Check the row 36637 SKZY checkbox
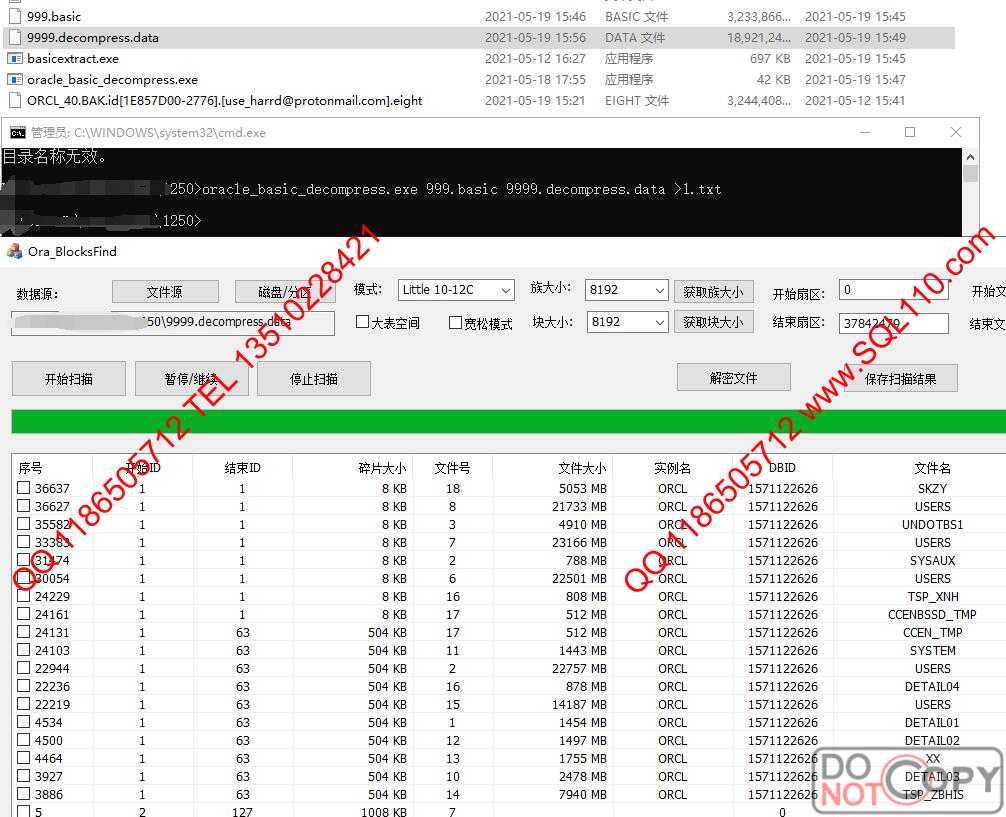The image size is (1006, 817). click(x=24, y=489)
